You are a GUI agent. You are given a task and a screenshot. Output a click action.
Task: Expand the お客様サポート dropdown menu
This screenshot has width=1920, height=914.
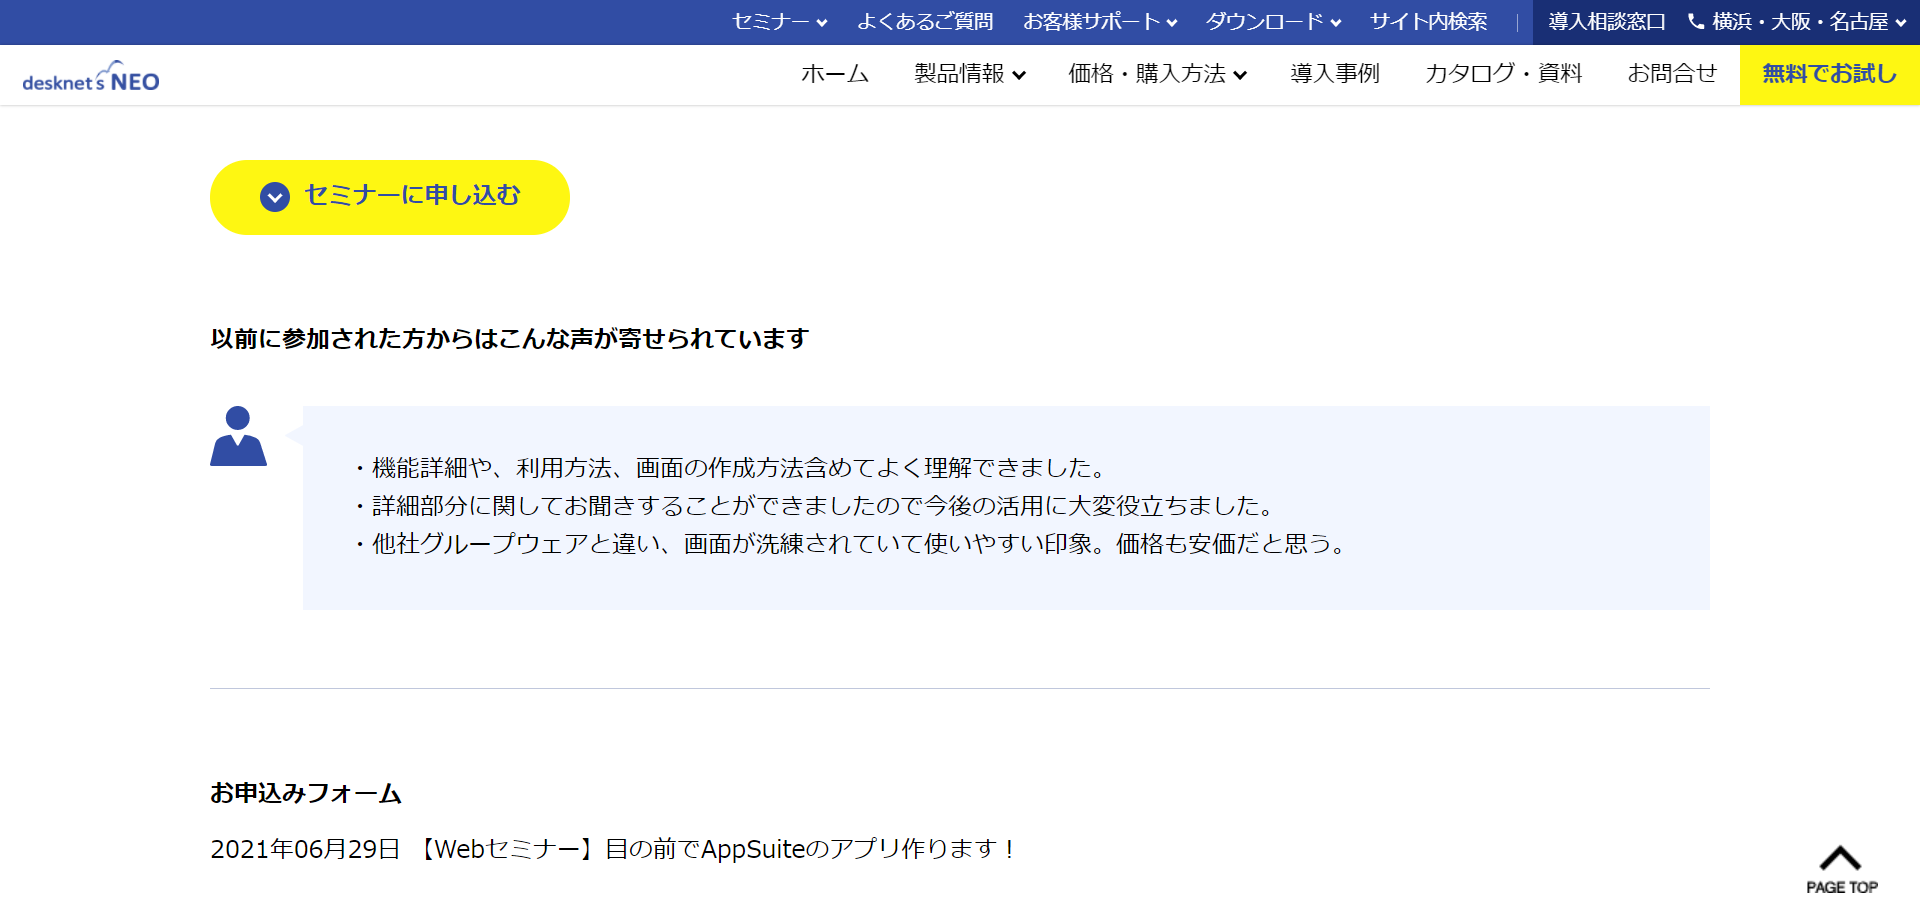[1100, 22]
